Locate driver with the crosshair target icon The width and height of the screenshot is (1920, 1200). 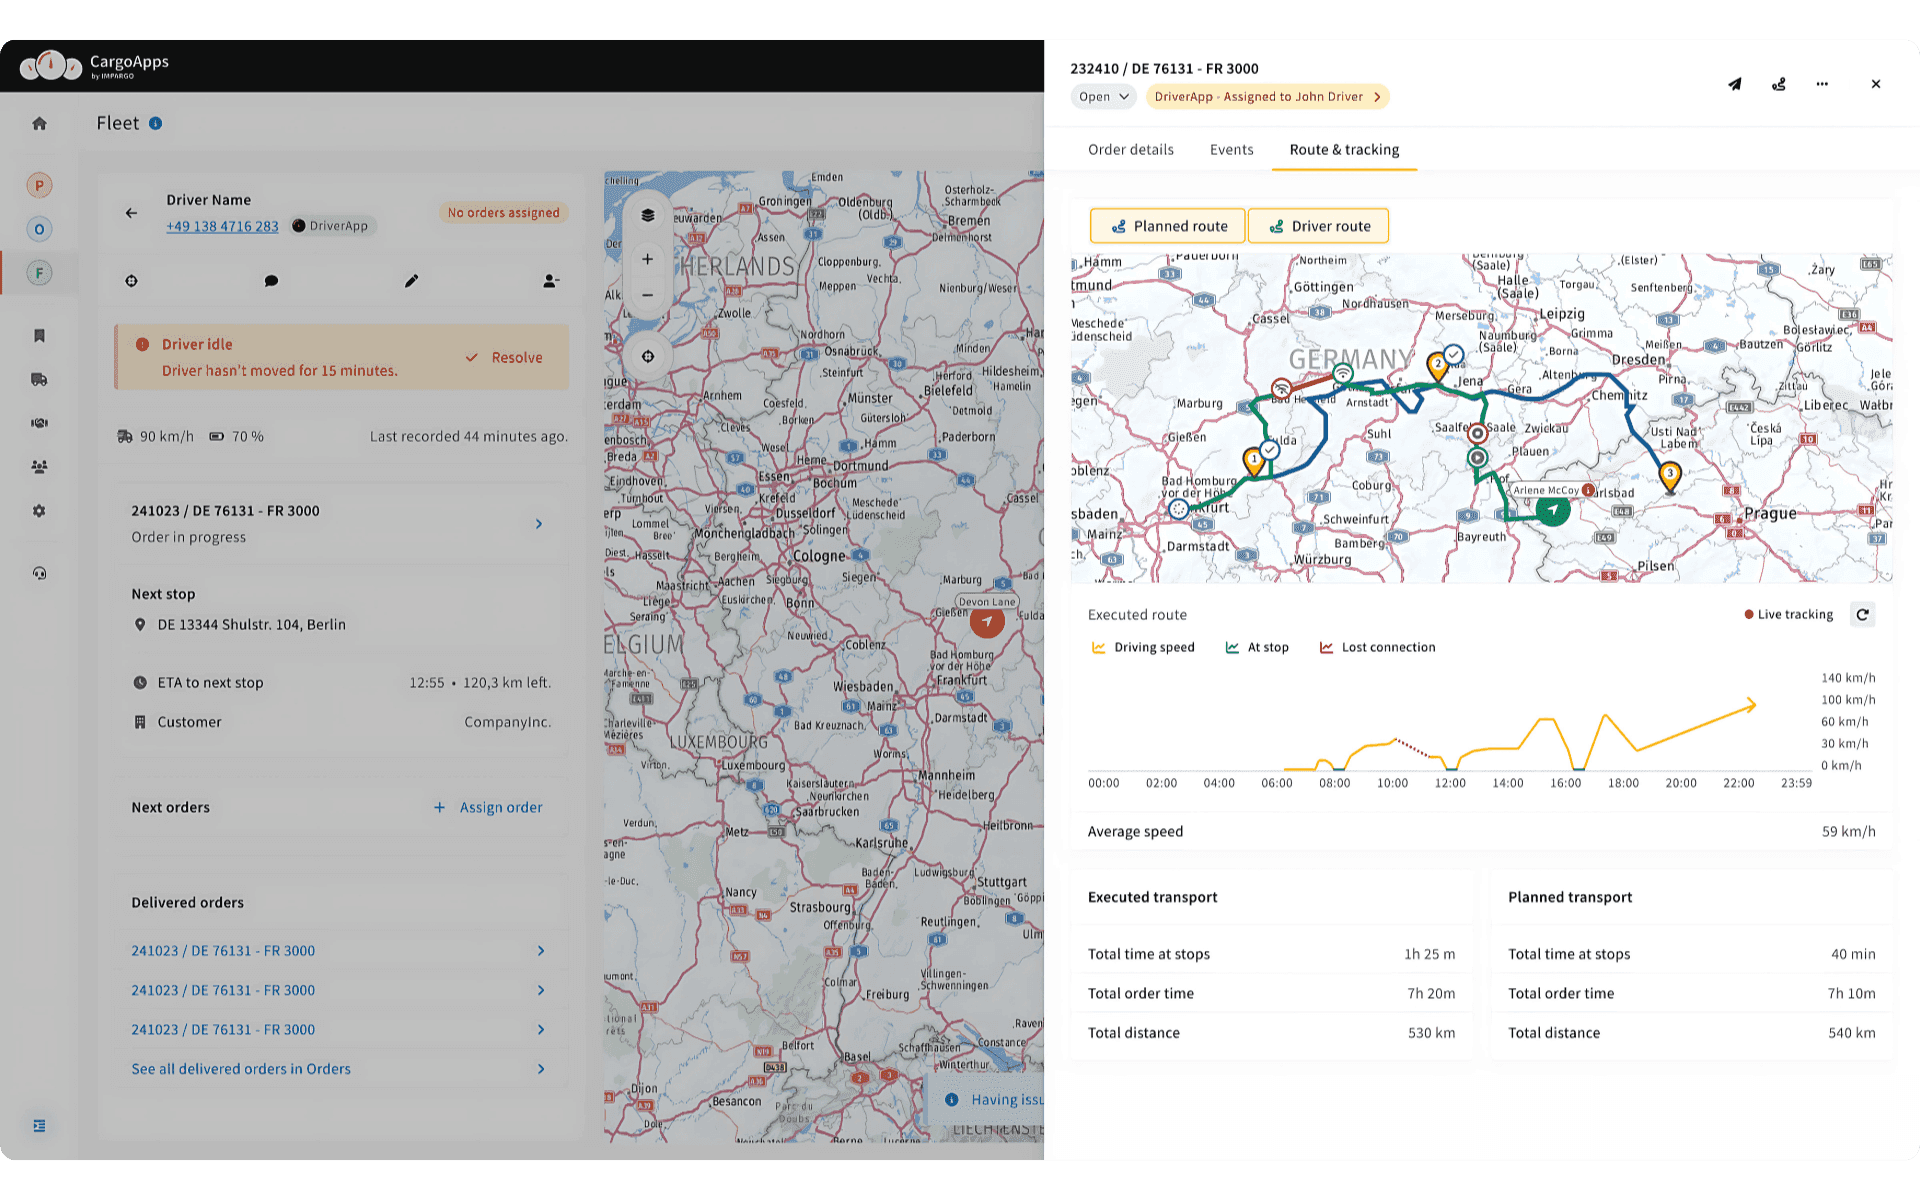pyautogui.click(x=131, y=281)
